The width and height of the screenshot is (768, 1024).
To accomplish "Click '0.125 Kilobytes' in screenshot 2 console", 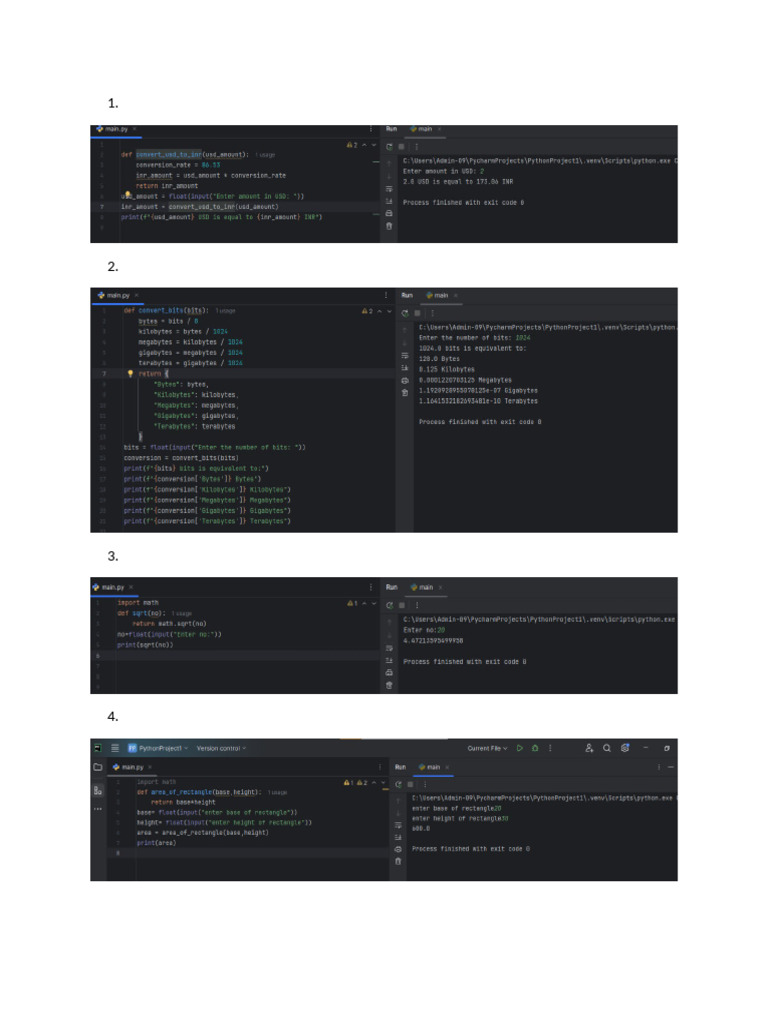I will [x=447, y=370].
